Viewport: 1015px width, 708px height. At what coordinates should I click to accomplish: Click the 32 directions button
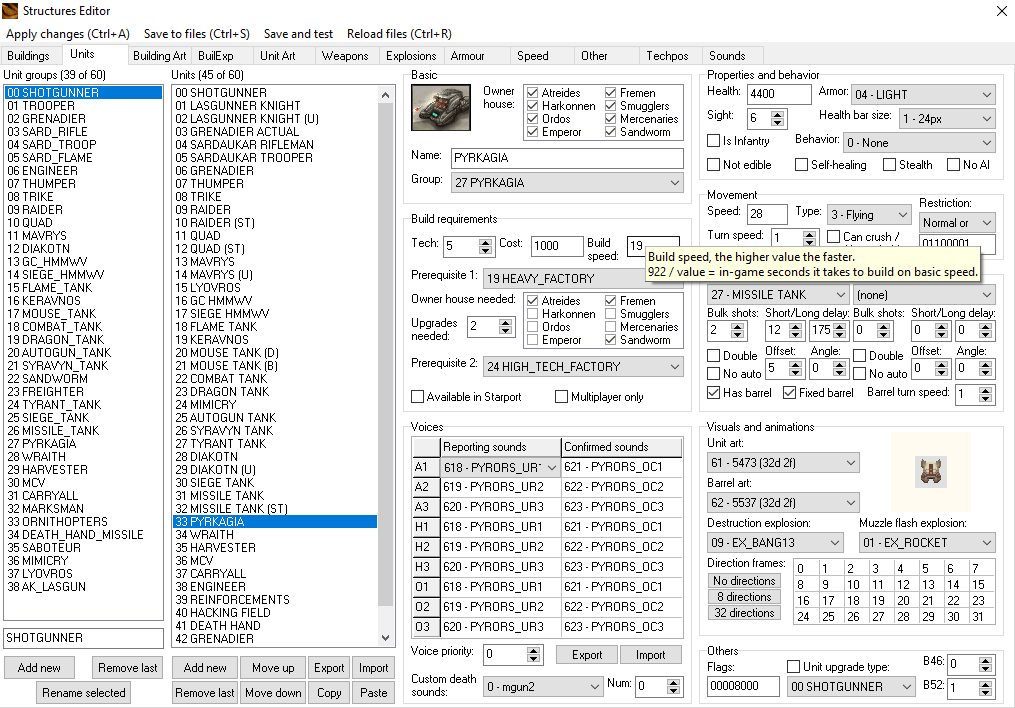tap(744, 613)
